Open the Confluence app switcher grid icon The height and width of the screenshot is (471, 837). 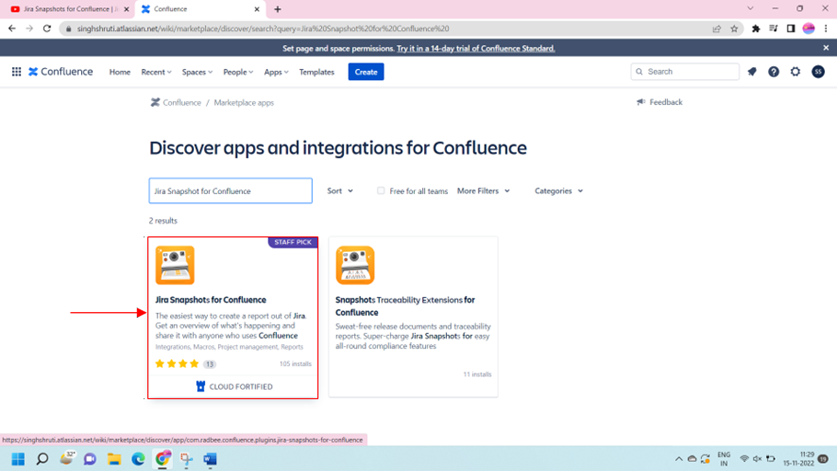pos(16,72)
